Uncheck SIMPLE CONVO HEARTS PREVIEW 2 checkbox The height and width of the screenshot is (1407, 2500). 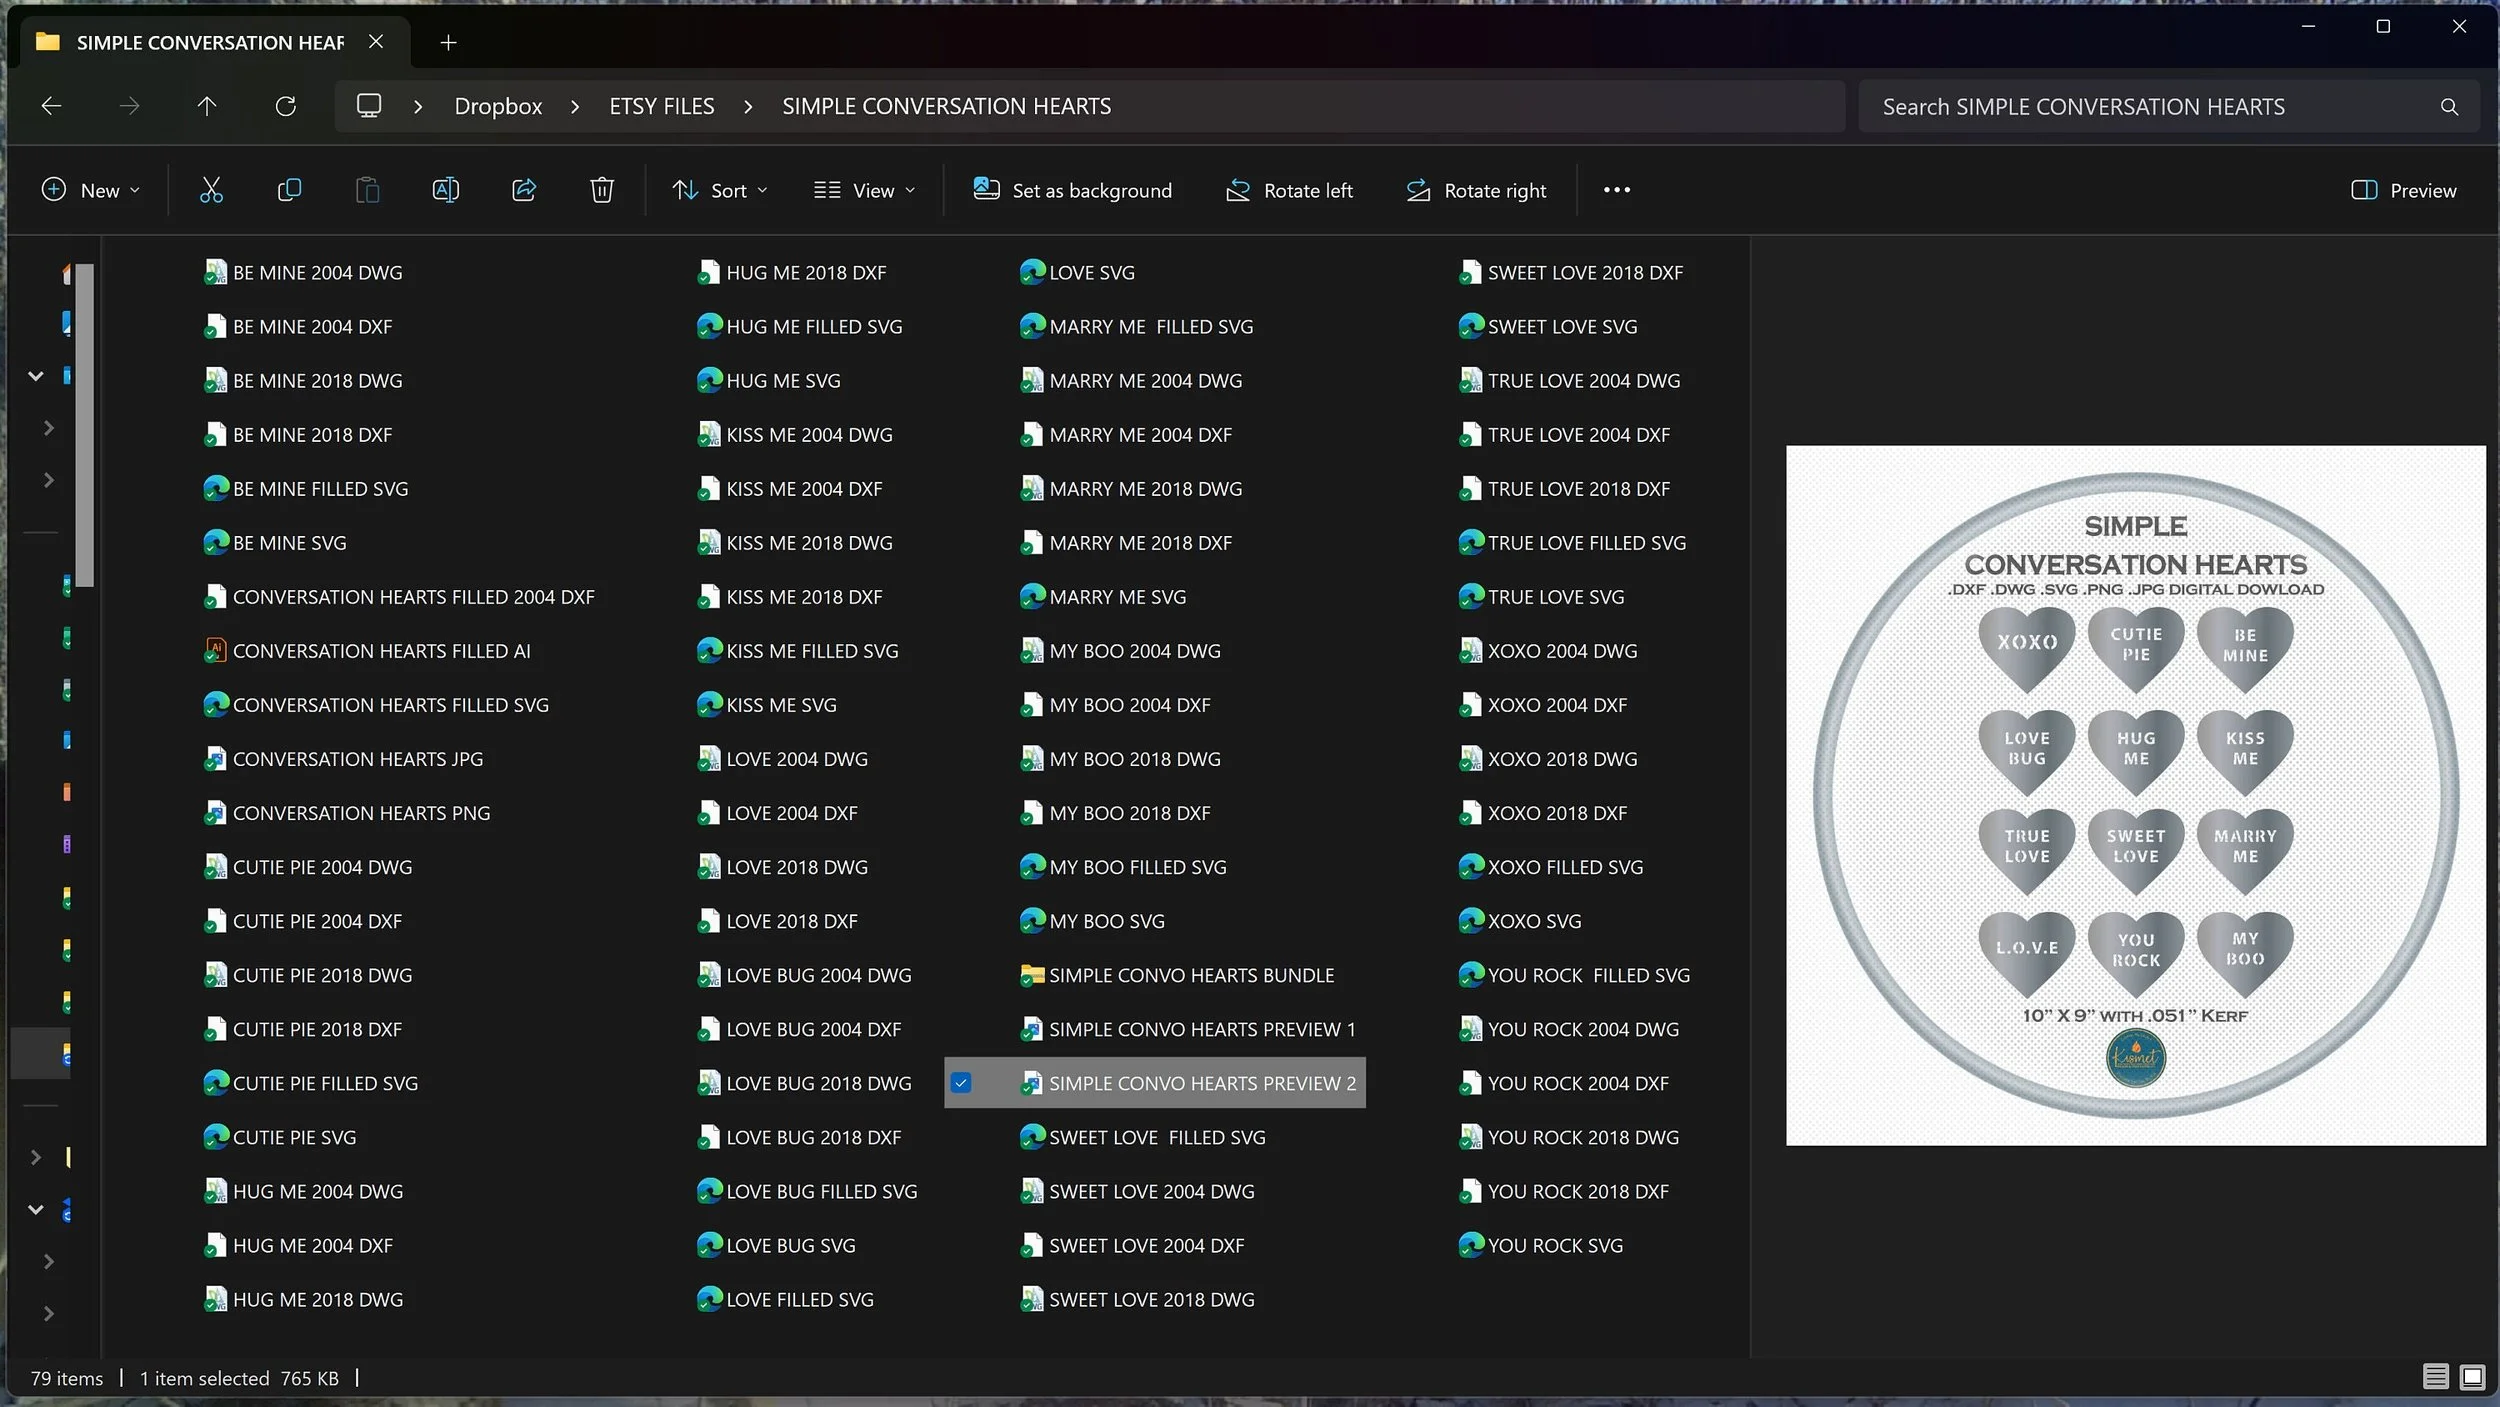tap(961, 1083)
